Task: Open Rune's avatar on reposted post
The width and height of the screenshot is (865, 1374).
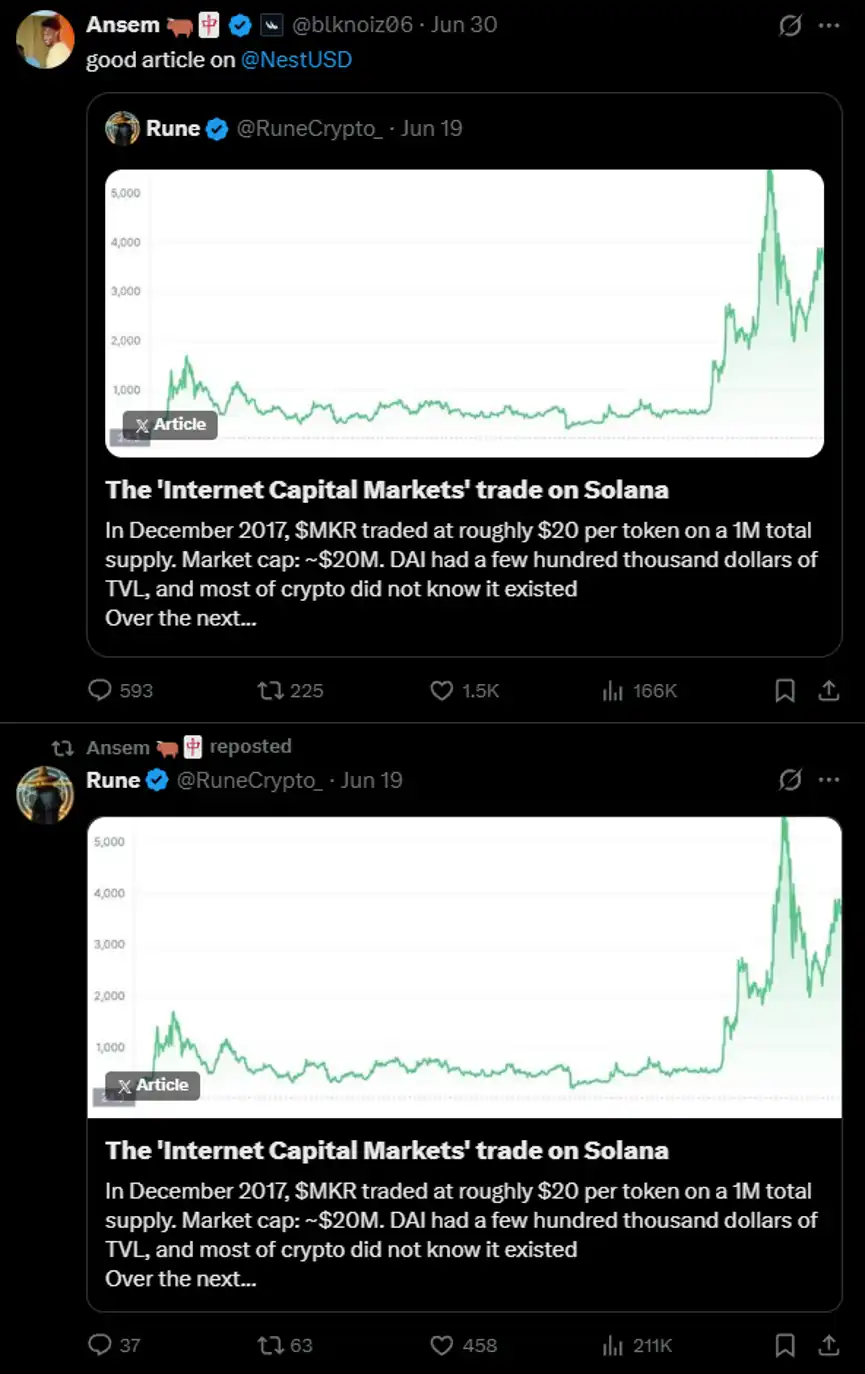Action: pos(45,795)
